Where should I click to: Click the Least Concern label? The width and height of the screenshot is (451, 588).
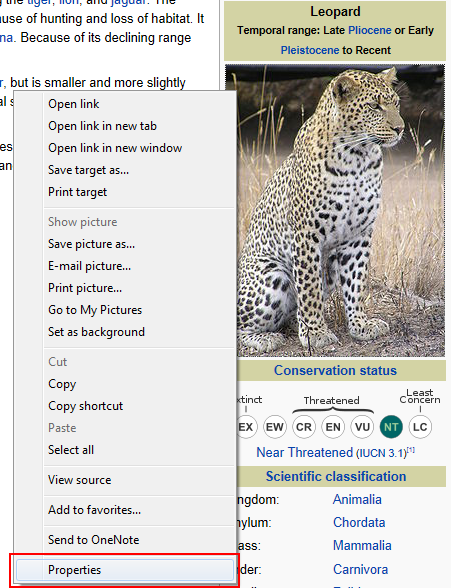click(420, 396)
